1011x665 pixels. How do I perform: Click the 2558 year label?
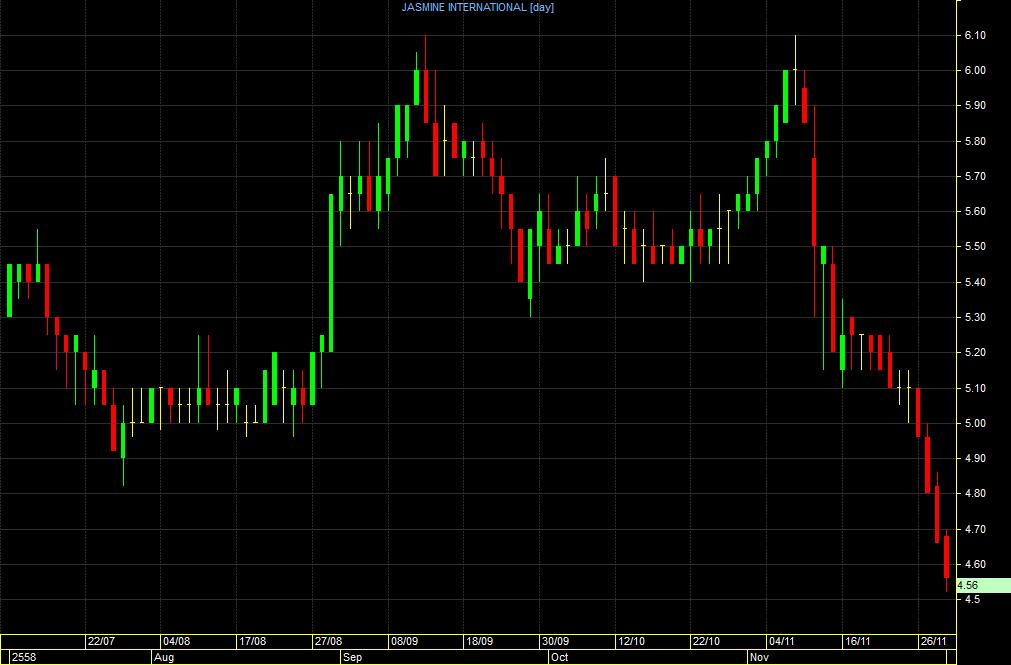tap(24, 657)
